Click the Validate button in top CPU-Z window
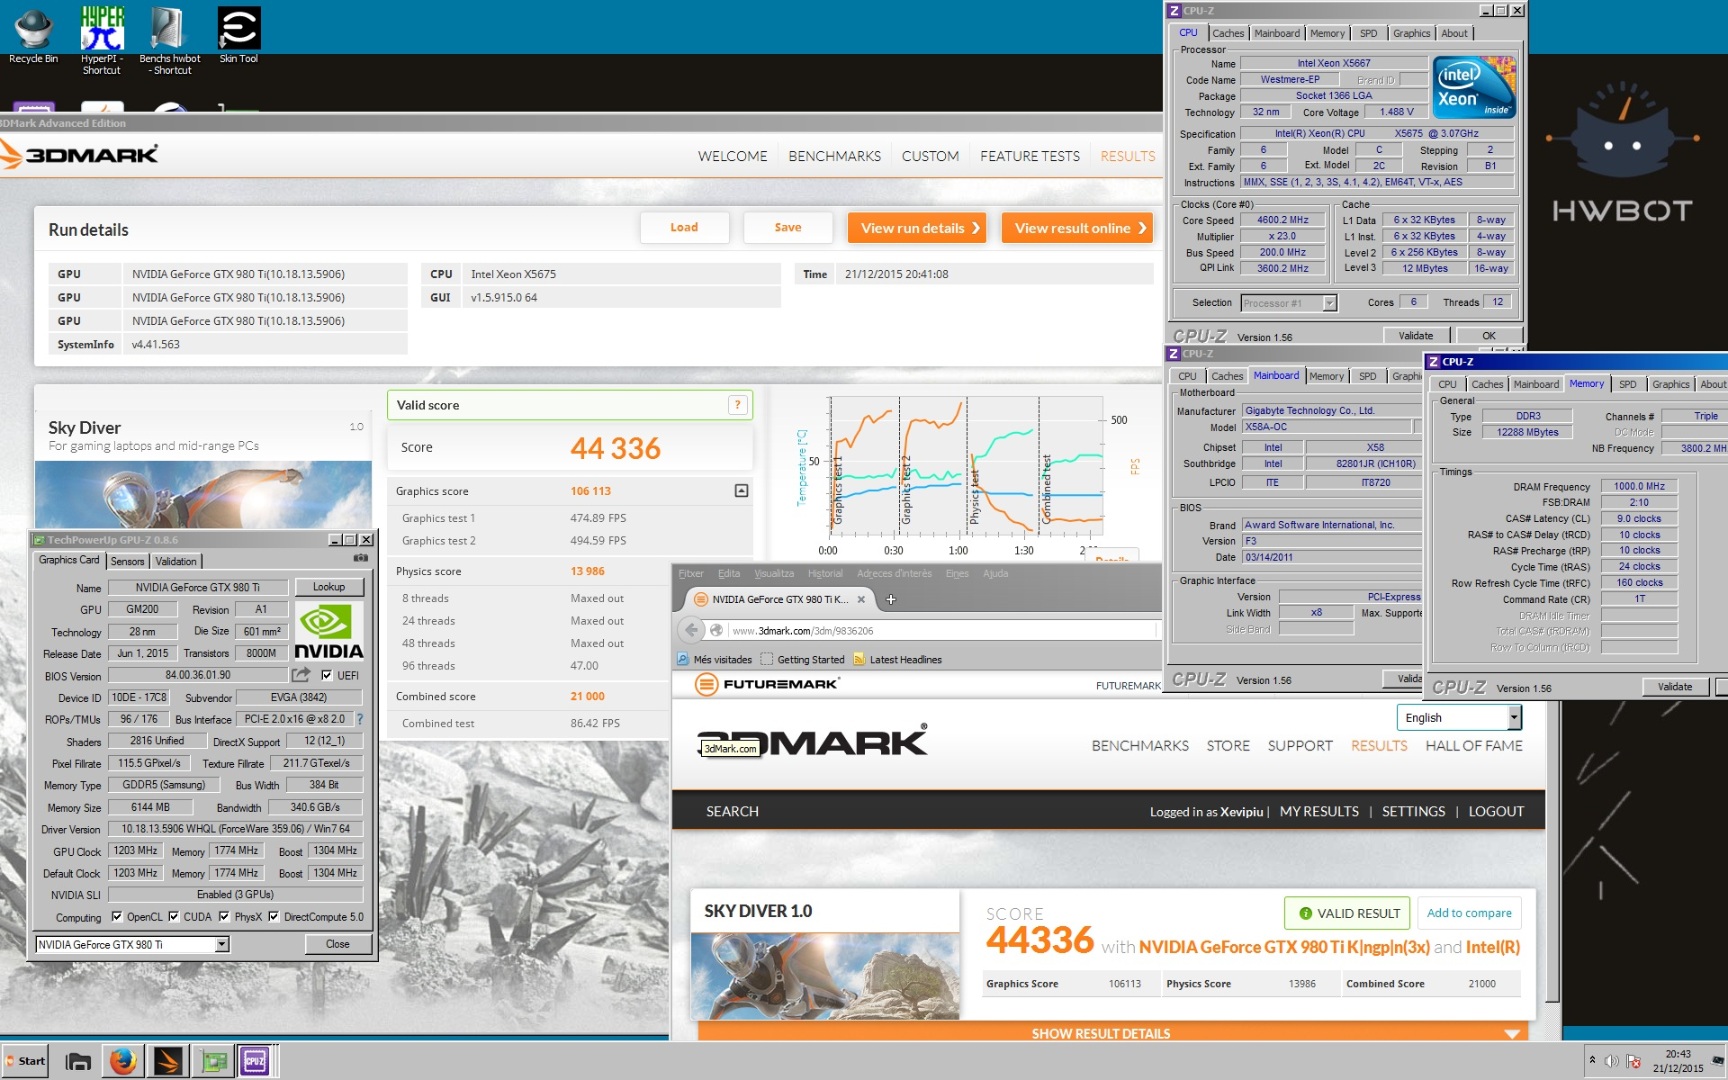The height and width of the screenshot is (1080, 1728). 1415,336
